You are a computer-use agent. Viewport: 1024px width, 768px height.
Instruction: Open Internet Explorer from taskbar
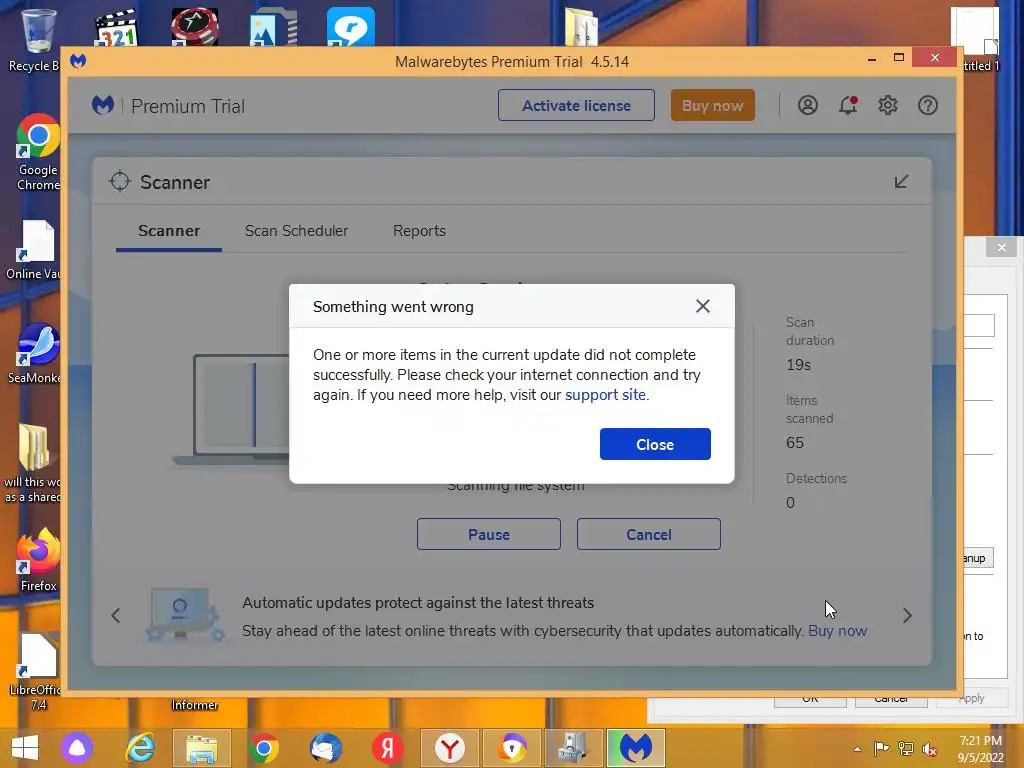140,748
